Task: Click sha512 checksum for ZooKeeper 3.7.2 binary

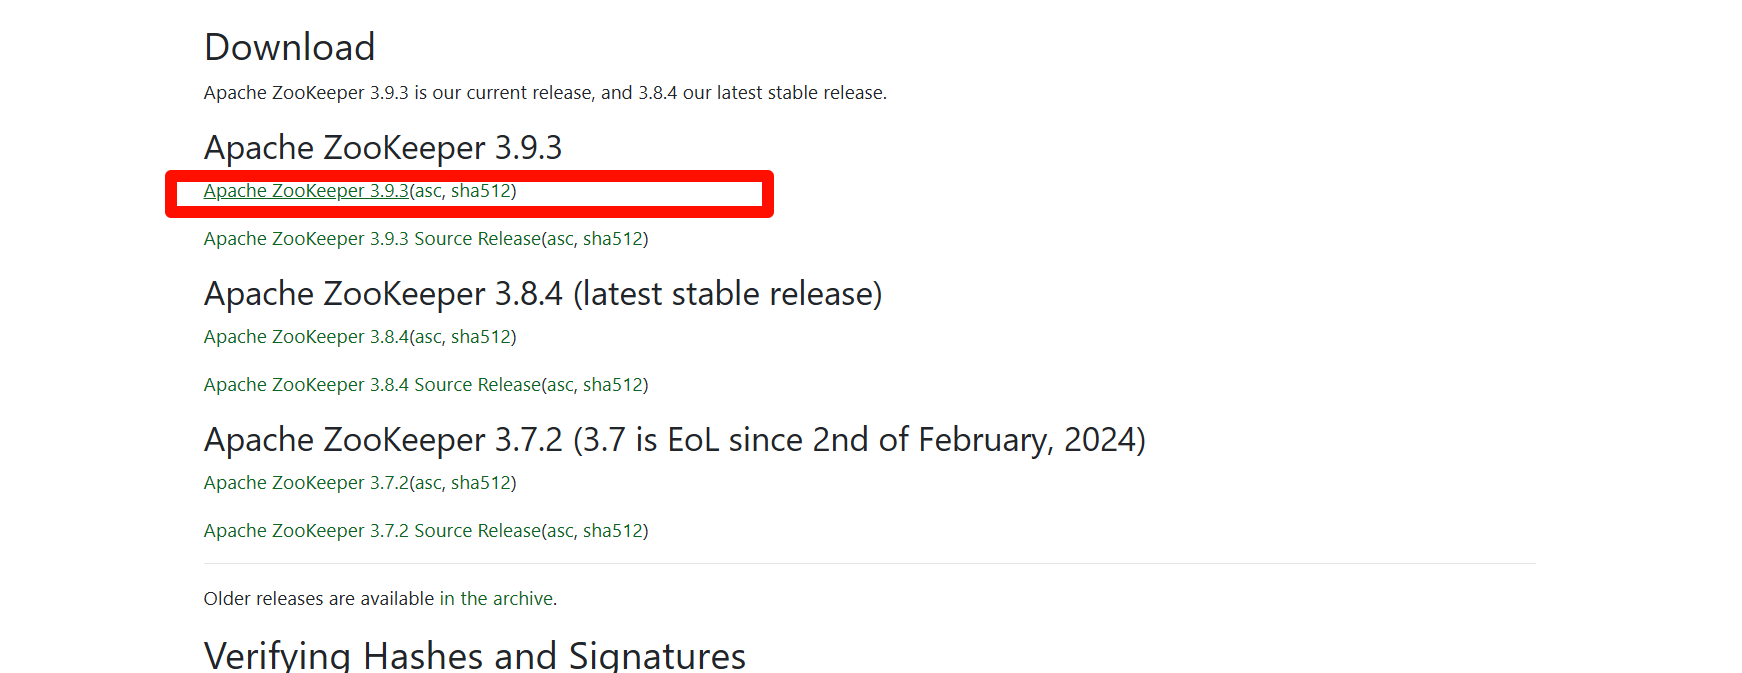Action: coord(481,483)
